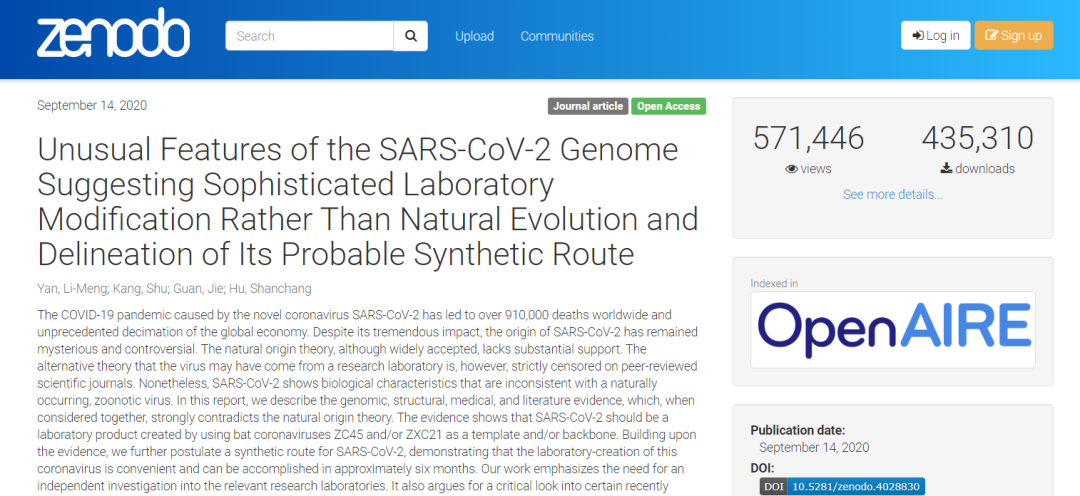The width and height of the screenshot is (1080, 496).
Task: Open the Upload menu item
Action: tap(474, 36)
